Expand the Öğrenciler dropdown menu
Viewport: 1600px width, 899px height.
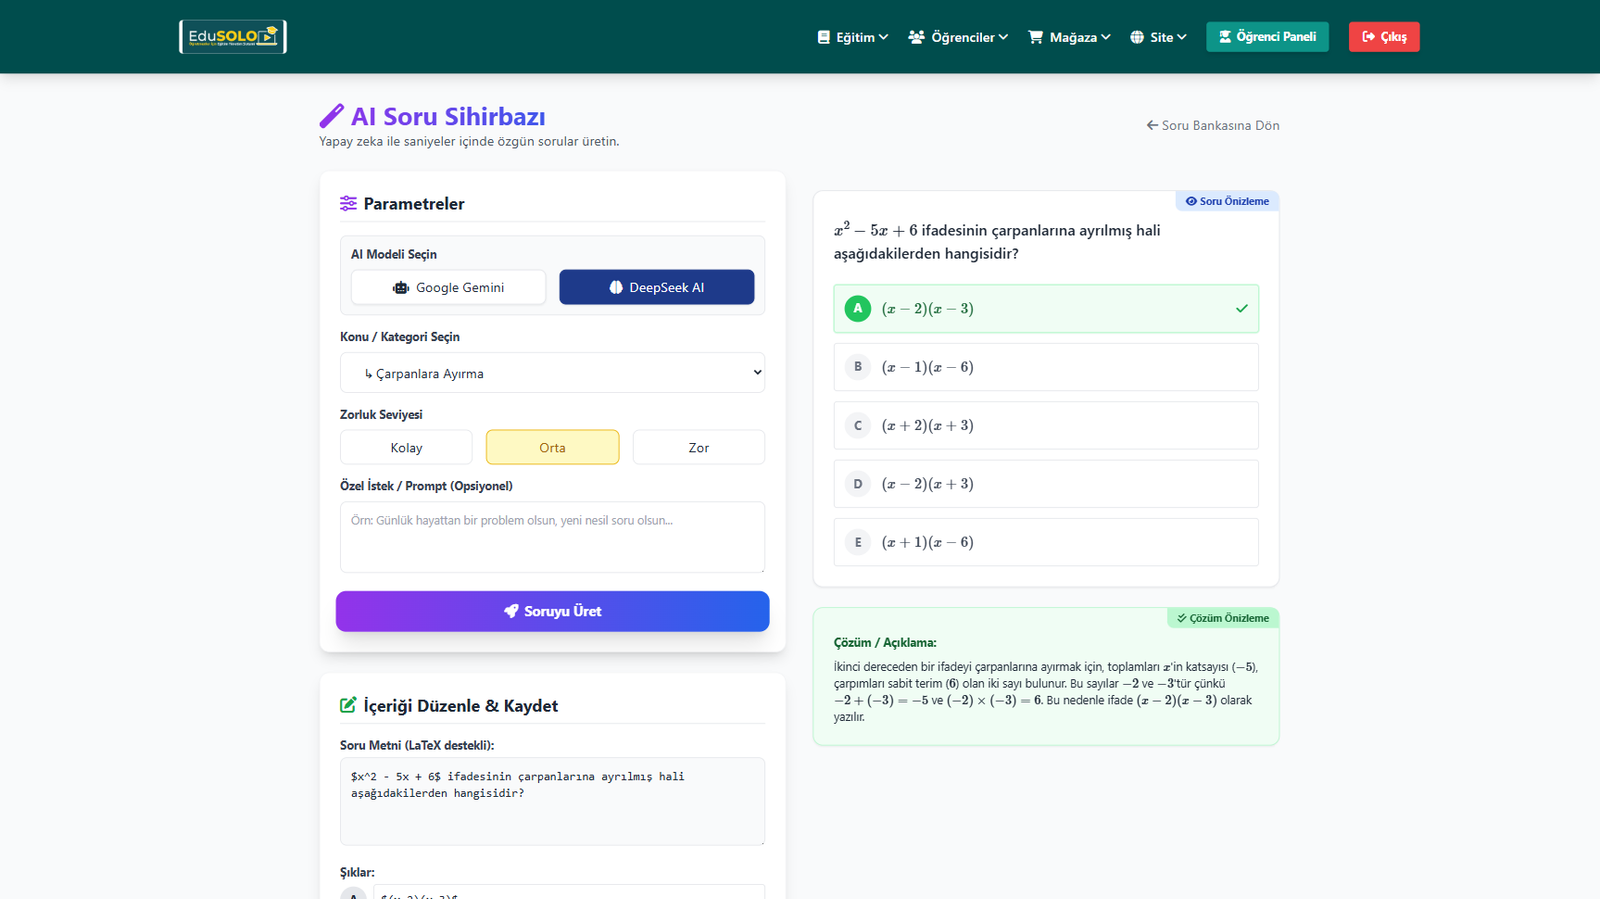pyautogui.click(x=958, y=37)
